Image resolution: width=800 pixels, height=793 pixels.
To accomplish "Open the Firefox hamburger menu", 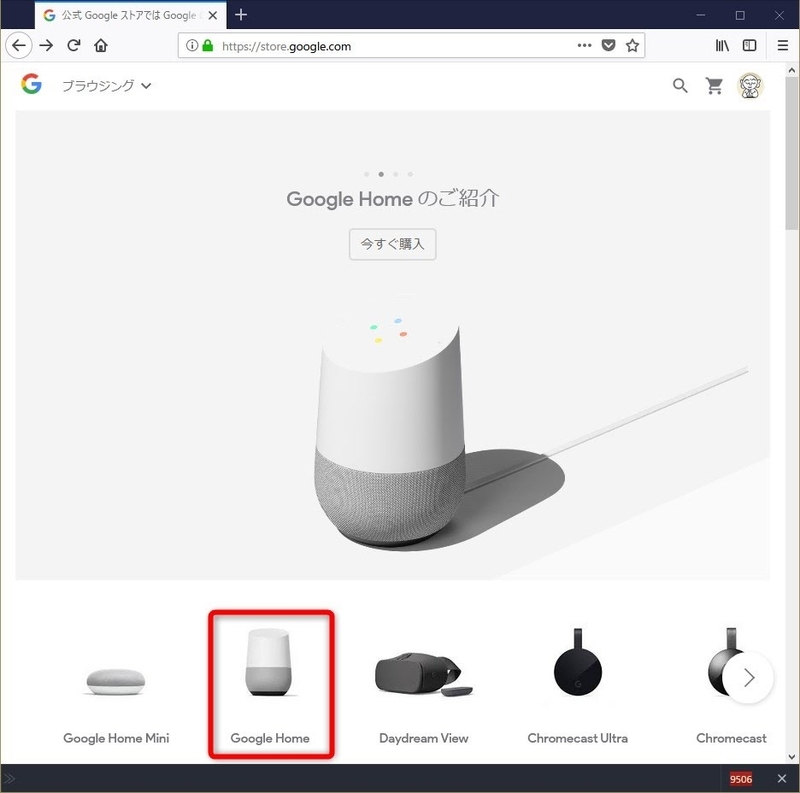I will [783, 45].
